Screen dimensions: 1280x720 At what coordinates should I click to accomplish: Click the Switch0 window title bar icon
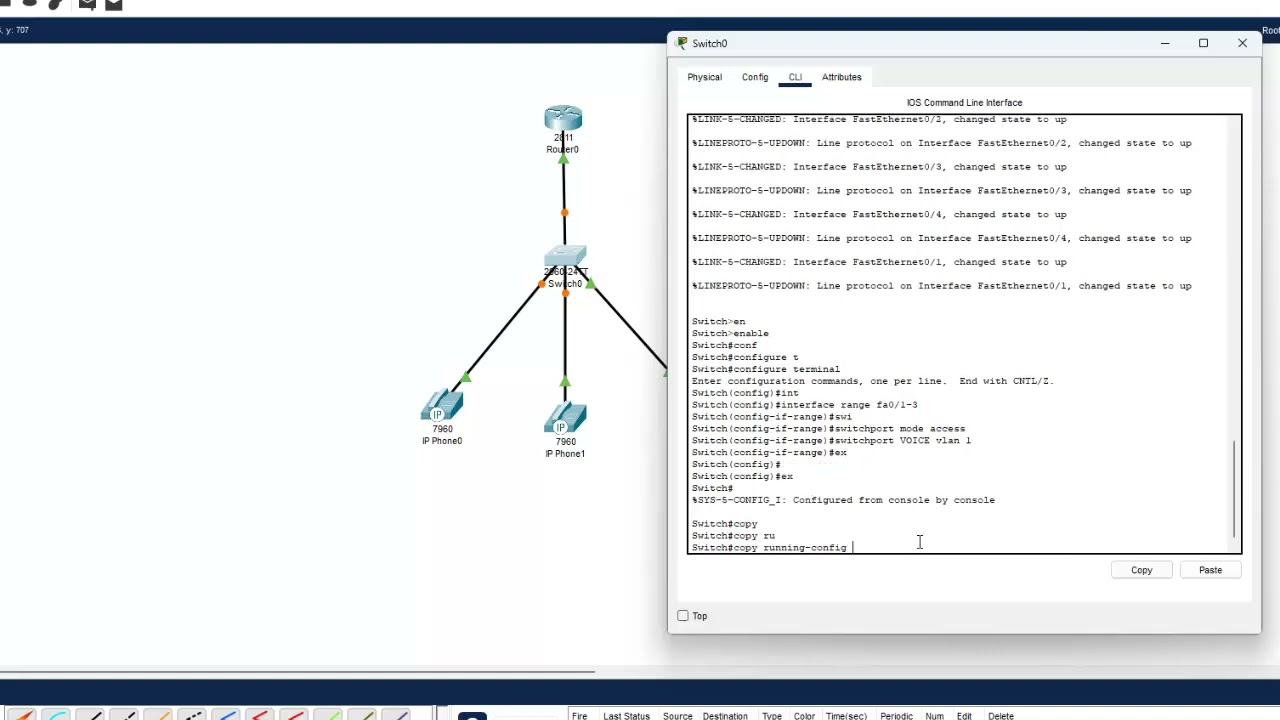point(682,43)
